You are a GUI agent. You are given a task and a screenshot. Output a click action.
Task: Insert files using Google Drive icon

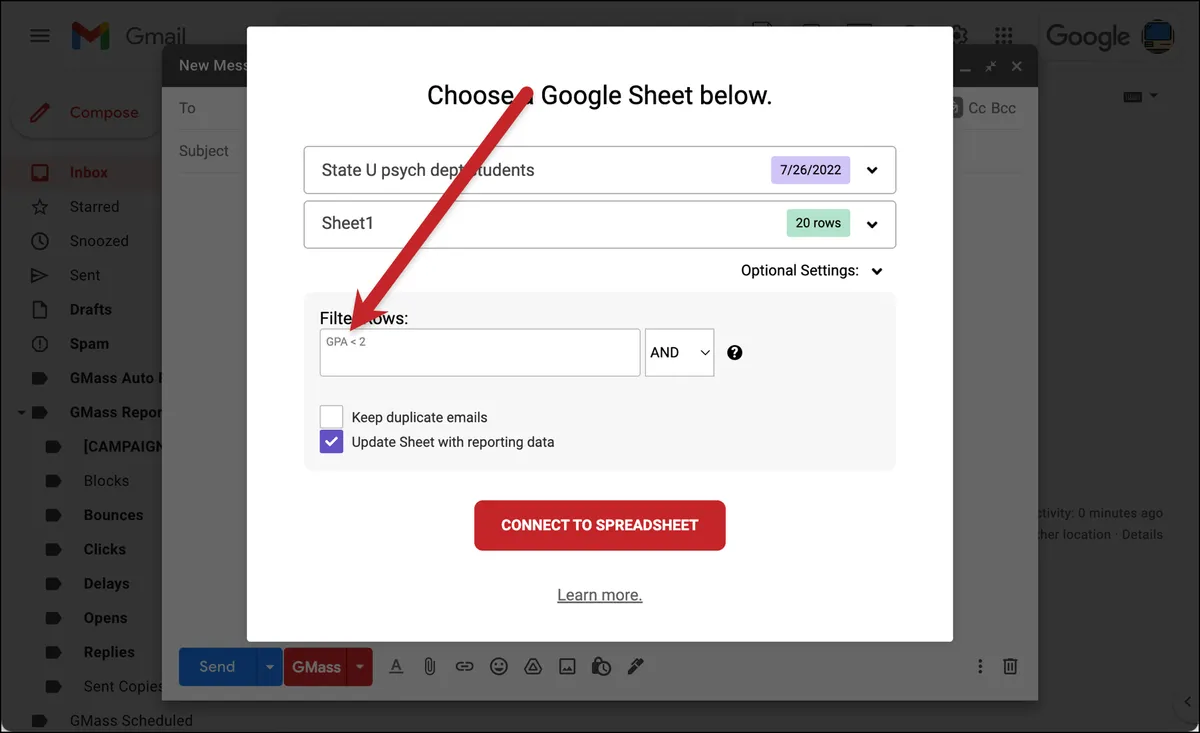coord(533,666)
